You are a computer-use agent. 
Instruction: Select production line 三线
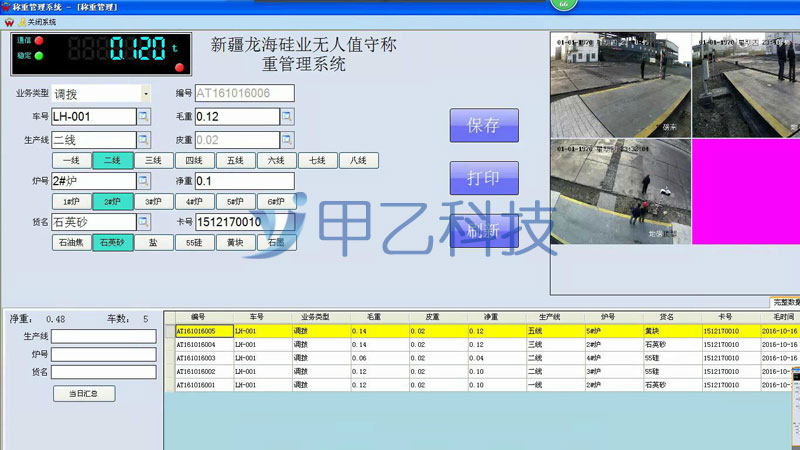pyautogui.click(x=153, y=160)
